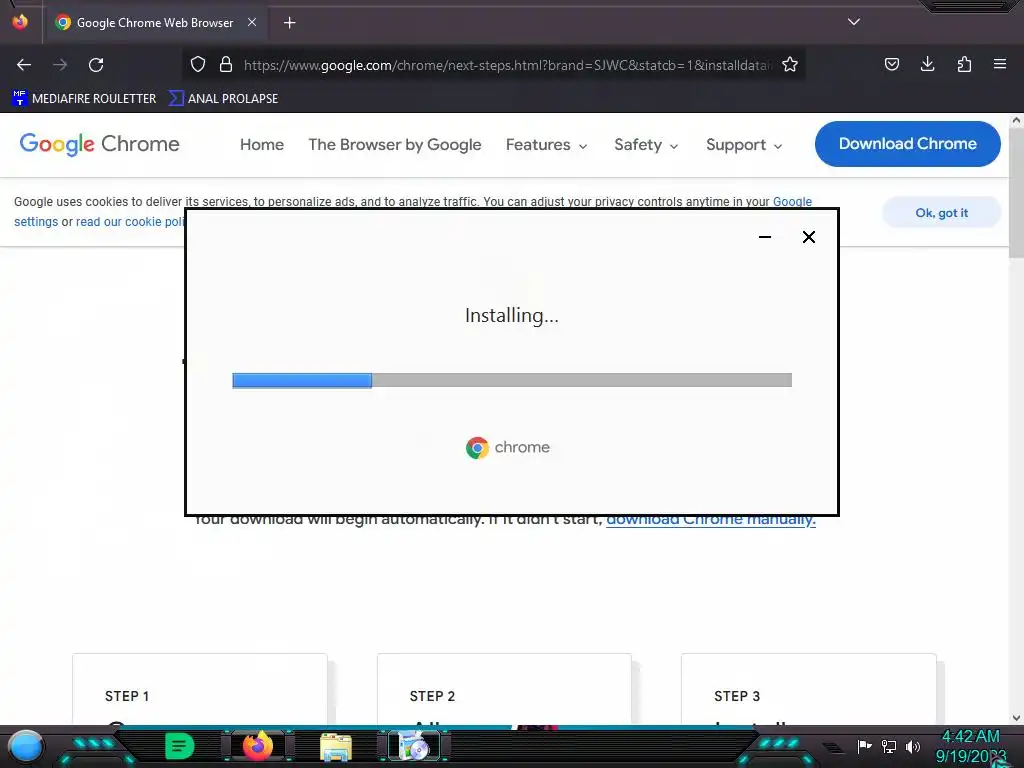Viewport: 1024px width, 768px height.
Task: Click the STEP 1 card
Action: coord(199,689)
